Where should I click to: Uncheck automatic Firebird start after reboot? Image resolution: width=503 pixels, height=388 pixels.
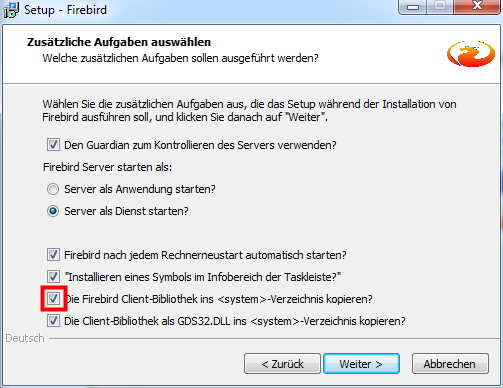[x=53, y=255]
